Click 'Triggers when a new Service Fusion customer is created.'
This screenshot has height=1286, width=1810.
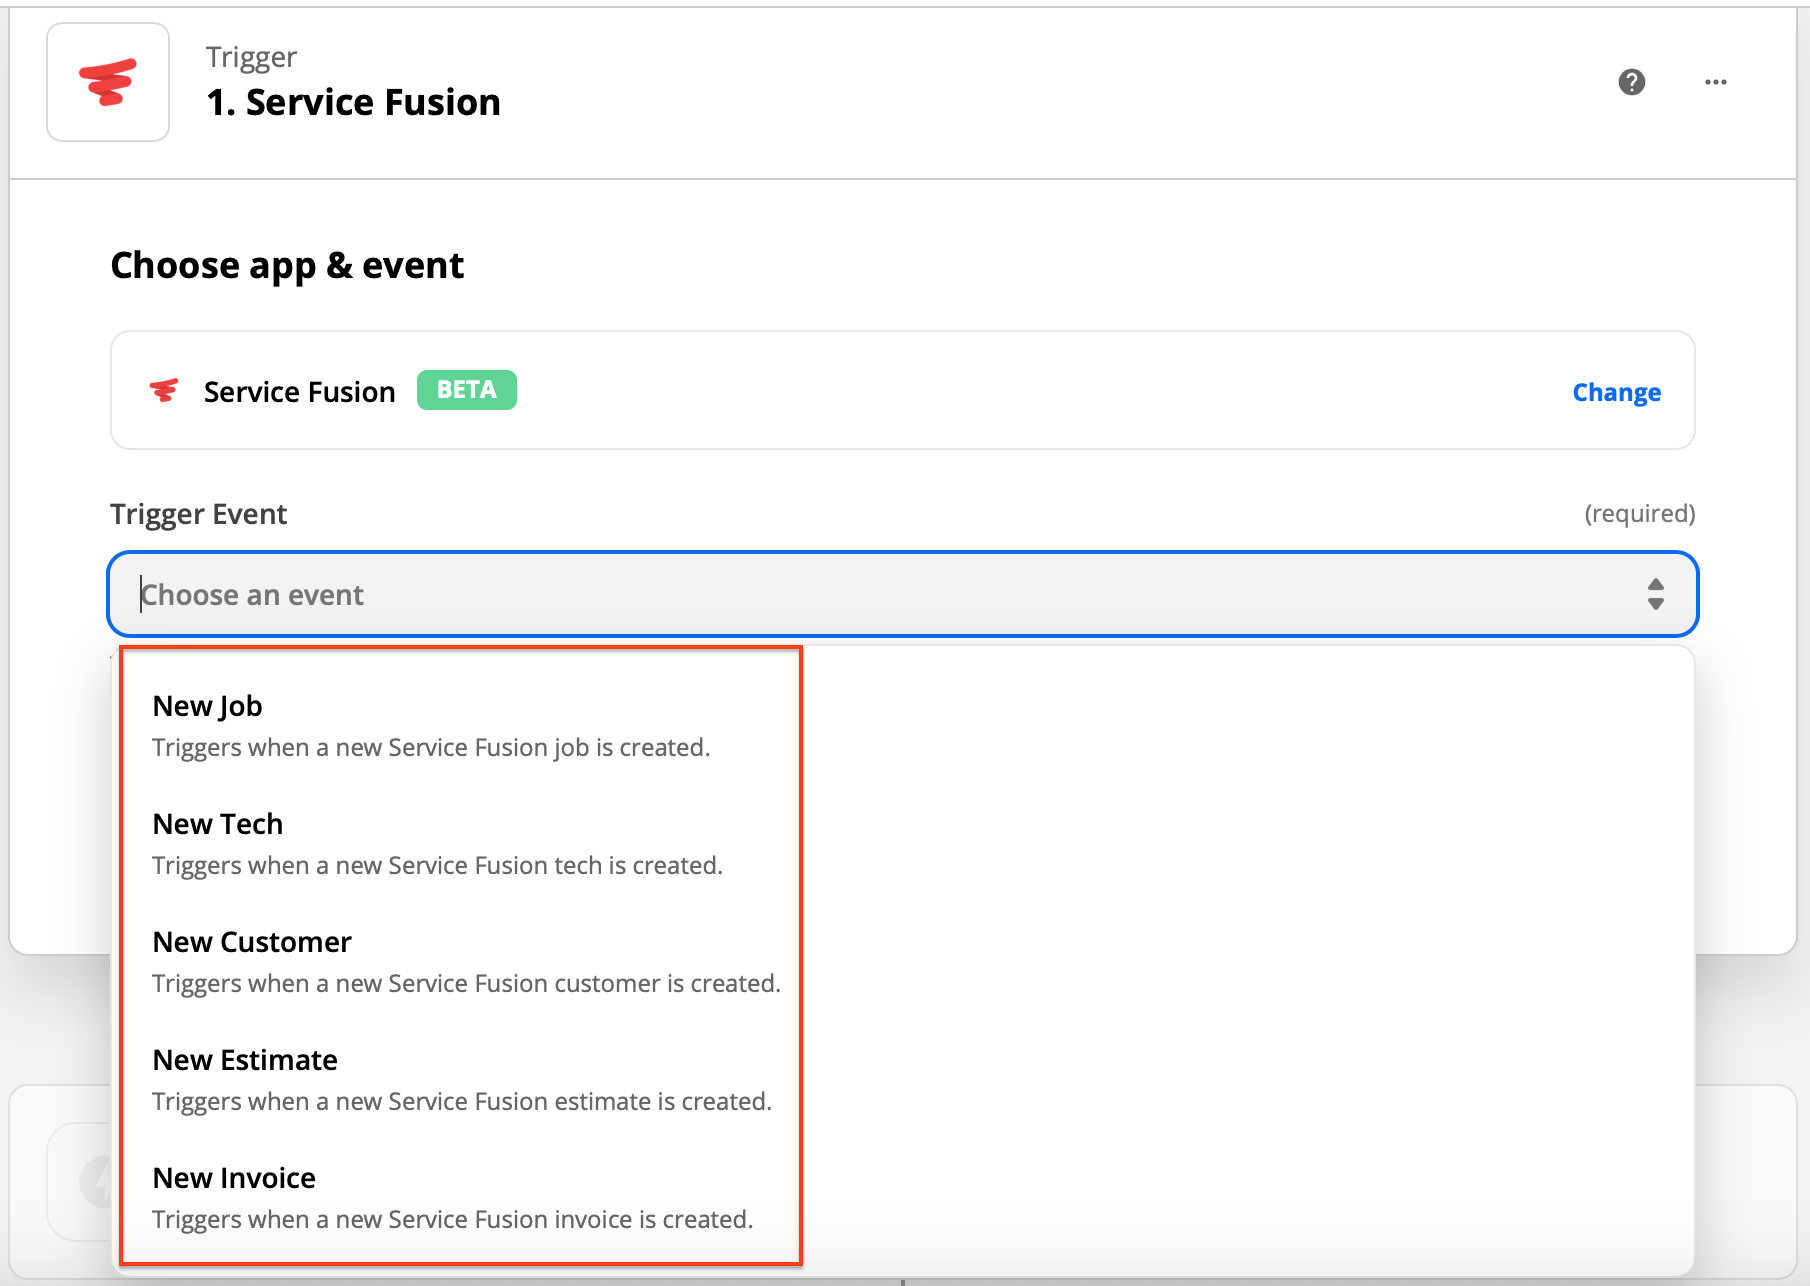click(466, 984)
